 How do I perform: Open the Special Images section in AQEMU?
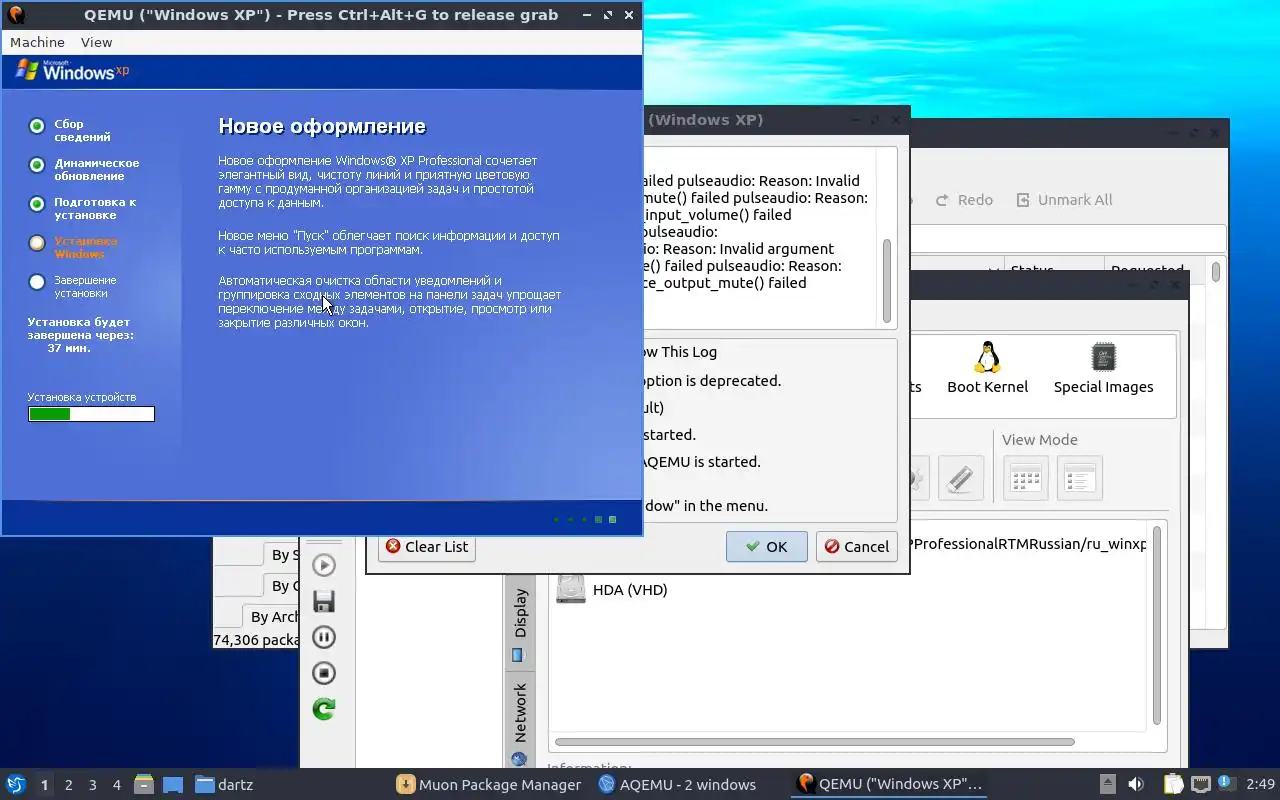click(x=1103, y=367)
